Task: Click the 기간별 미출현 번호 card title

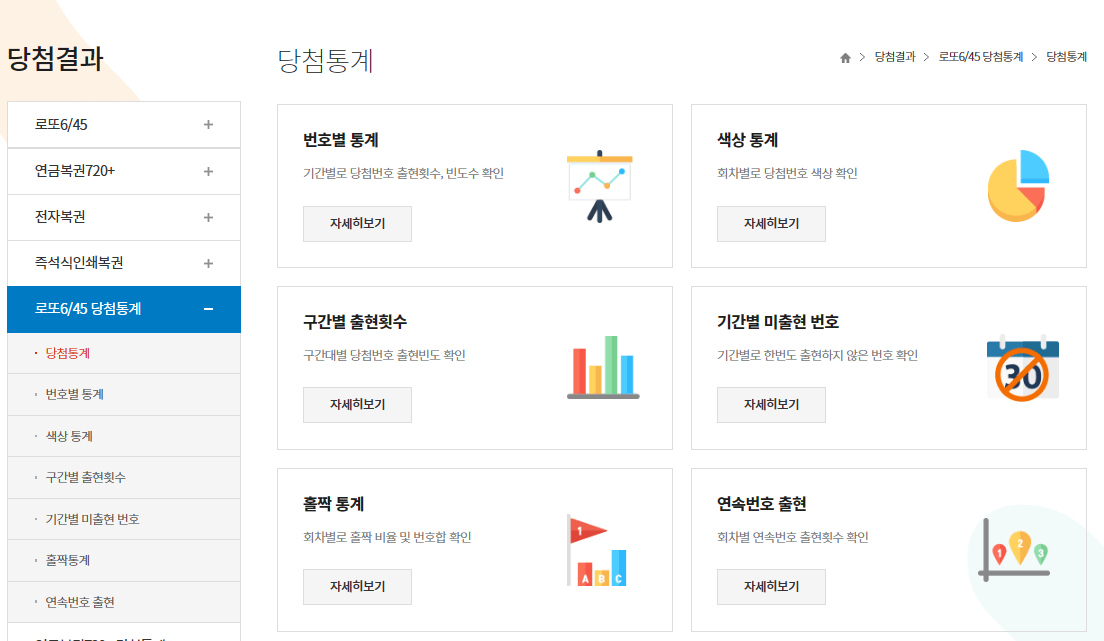Action: pos(778,322)
